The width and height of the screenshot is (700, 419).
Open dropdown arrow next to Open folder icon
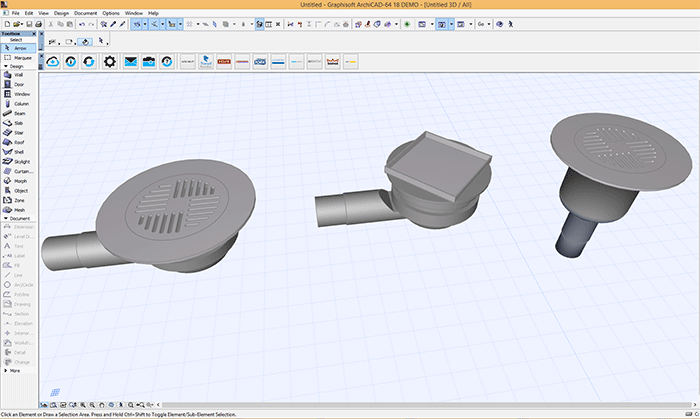click(x=21, y=24)
